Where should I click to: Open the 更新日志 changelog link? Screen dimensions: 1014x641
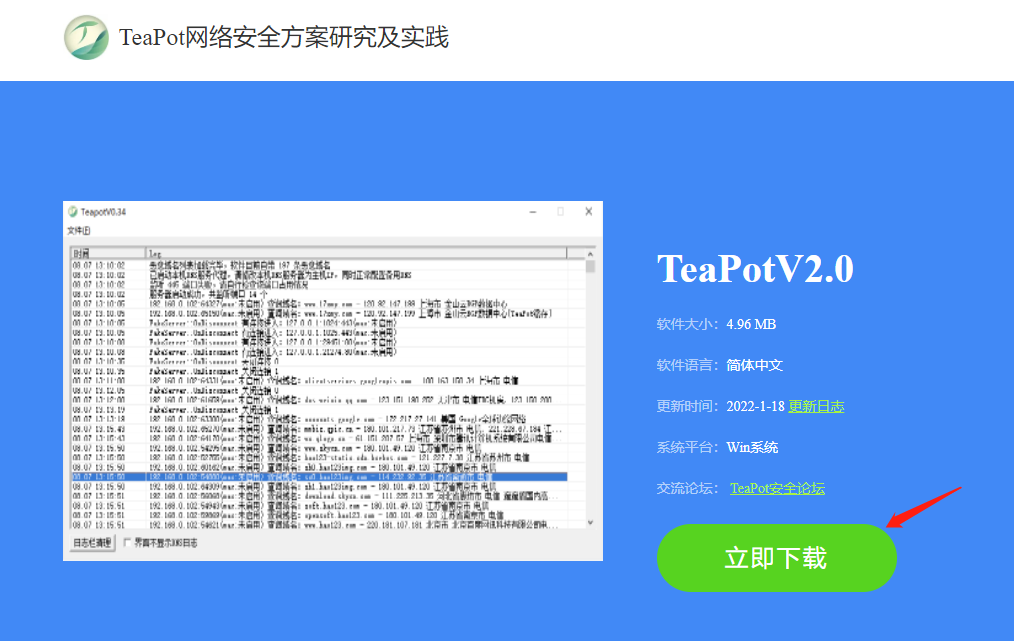816,406
